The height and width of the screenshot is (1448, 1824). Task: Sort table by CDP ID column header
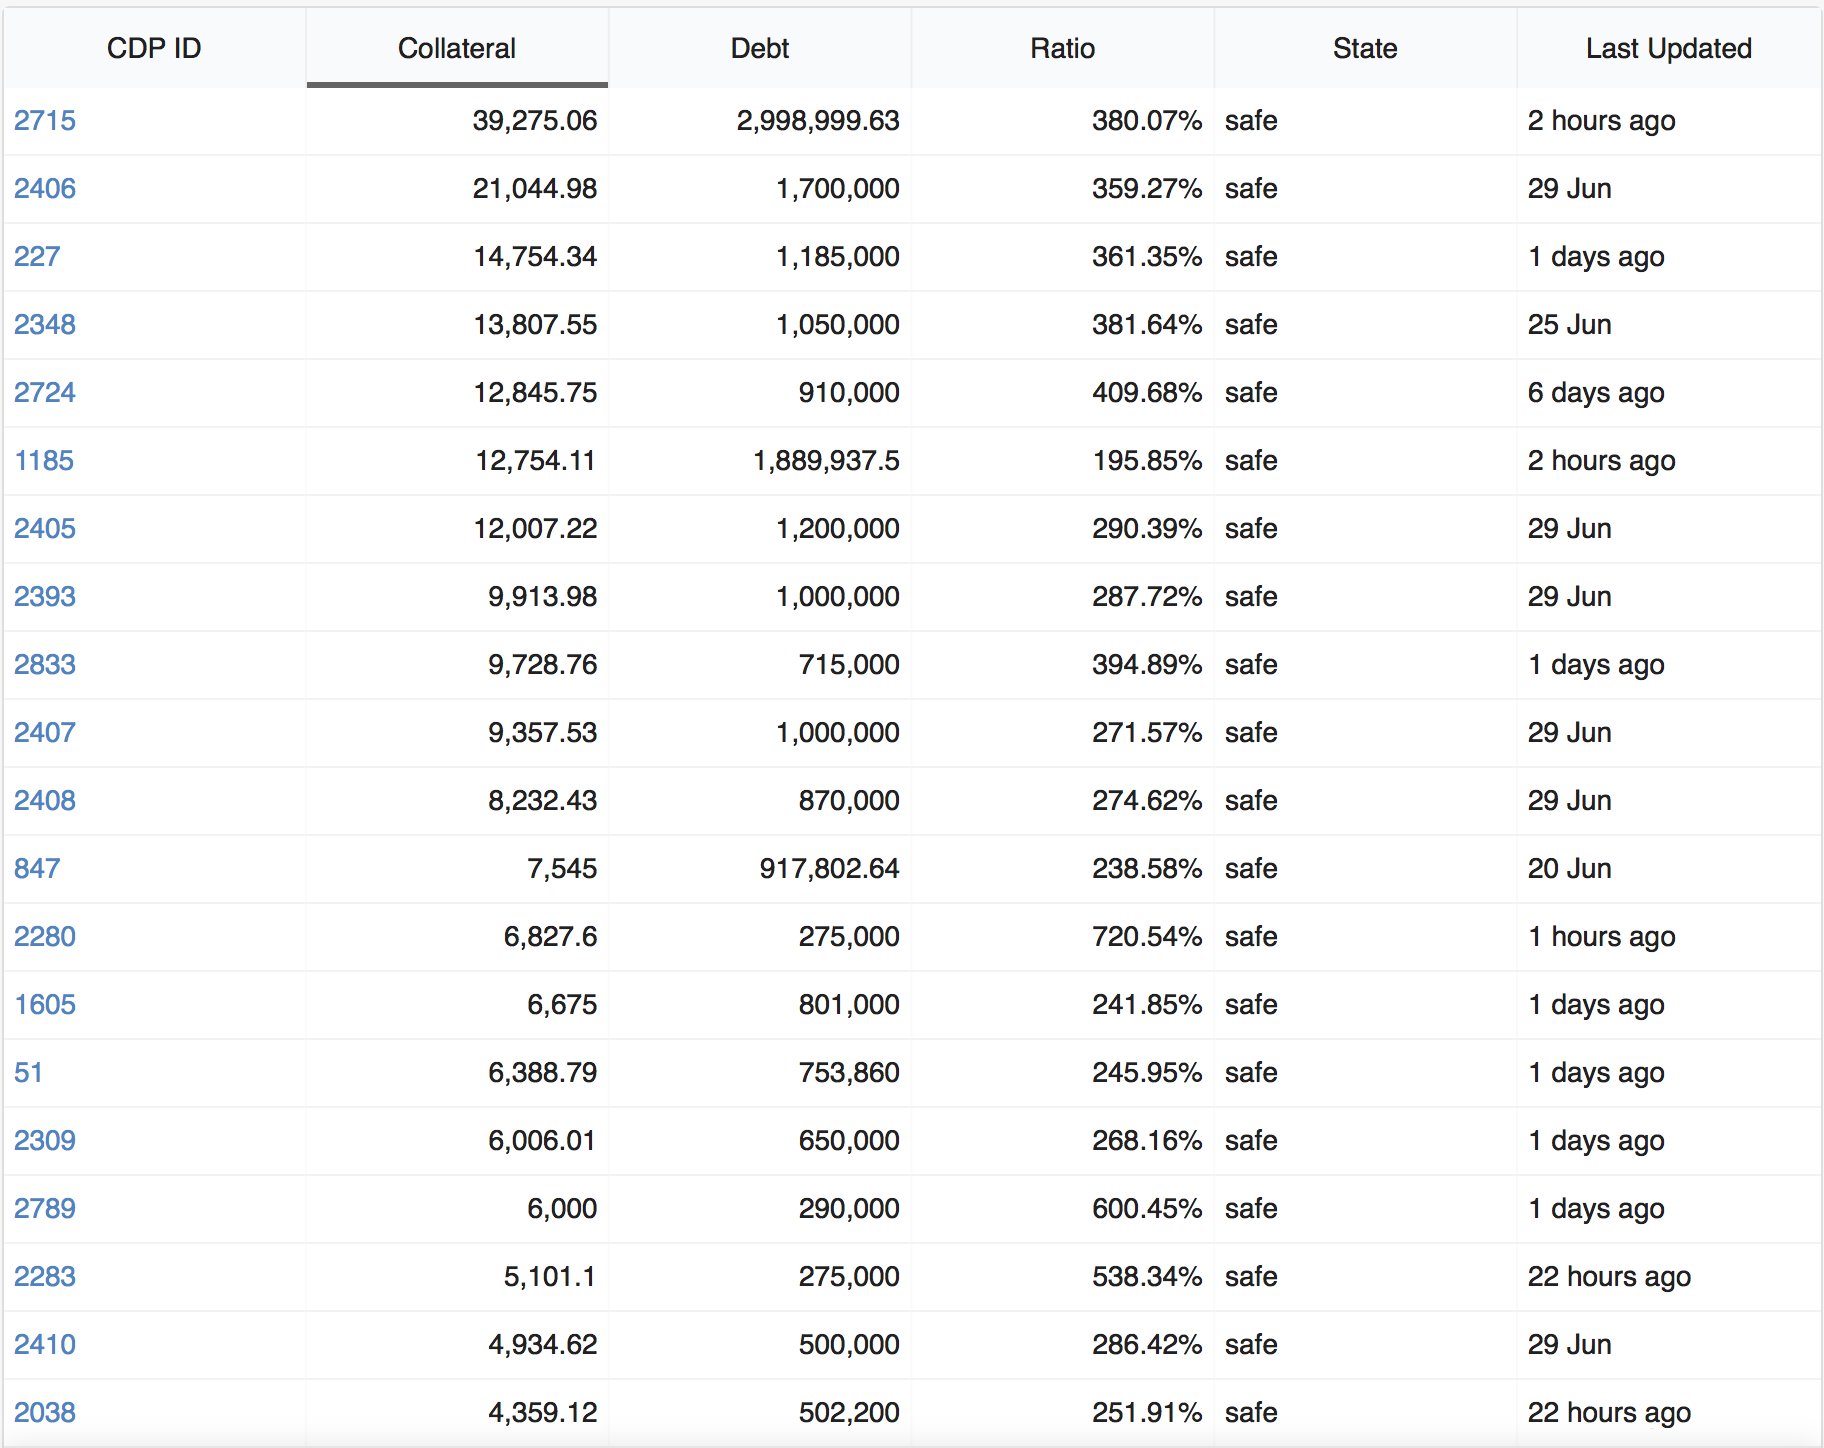coord(154,48)
